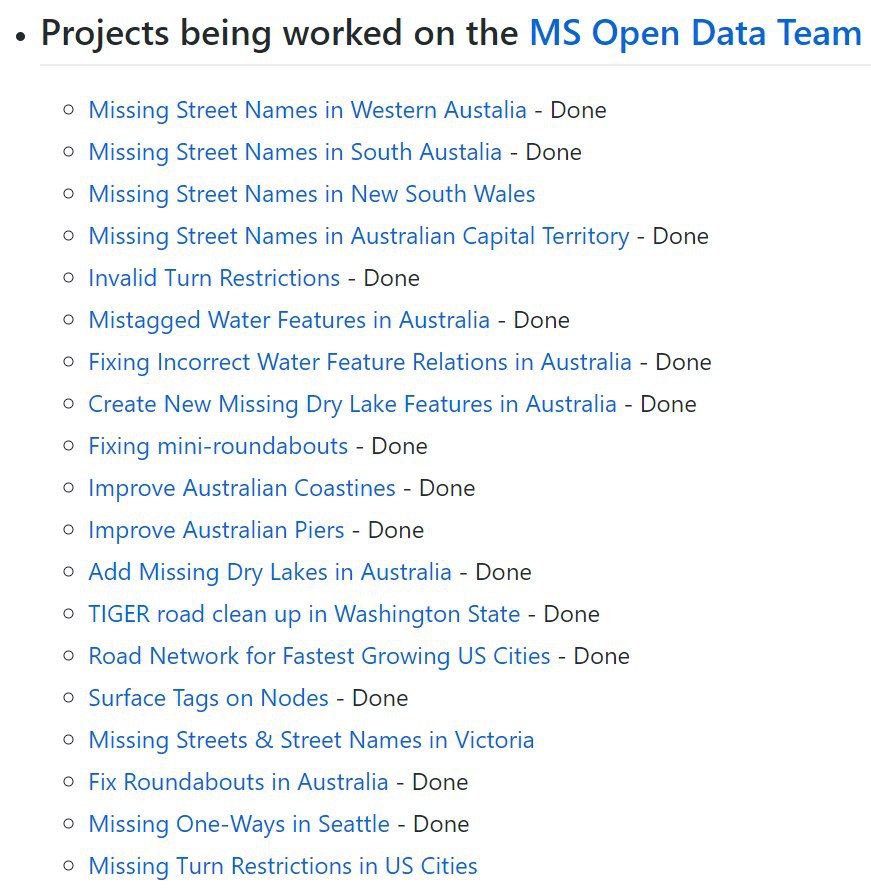871x890 pixels.
Task: Open the Improve Australian Coastines link
Action: pos(242,488)
